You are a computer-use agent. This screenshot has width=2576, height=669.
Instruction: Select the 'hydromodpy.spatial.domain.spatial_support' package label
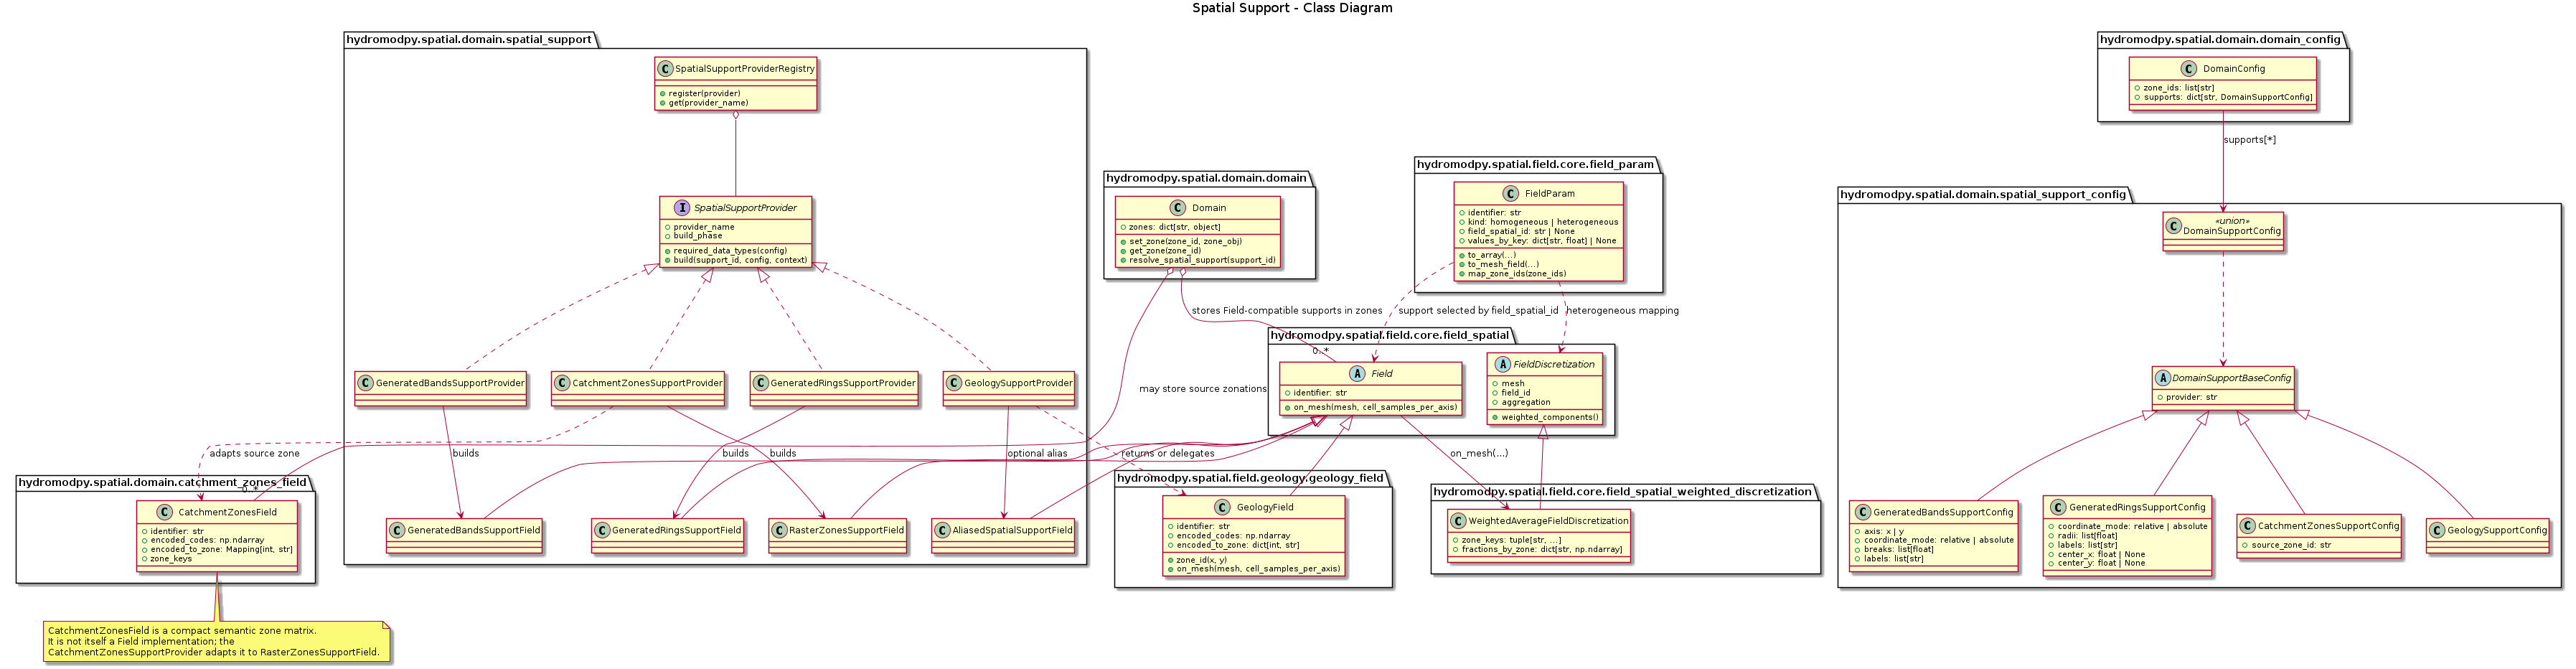click(x=469, y=40)
